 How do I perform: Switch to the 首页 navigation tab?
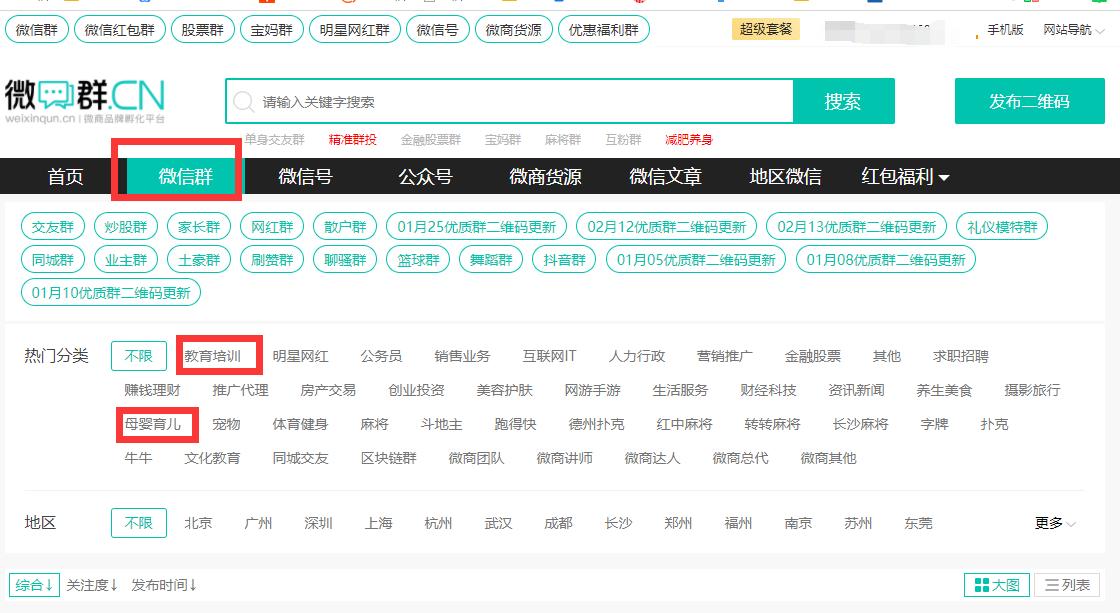click(x=64, y=176)
